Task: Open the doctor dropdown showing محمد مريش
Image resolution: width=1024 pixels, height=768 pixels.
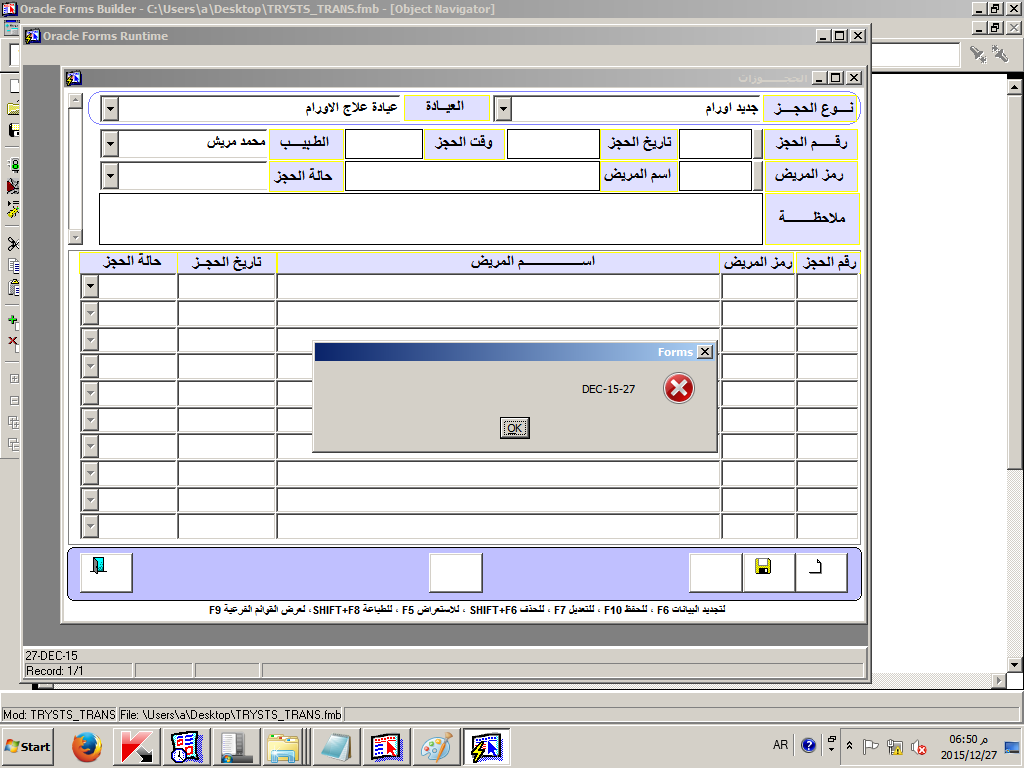Action: [x=110, y=143]
